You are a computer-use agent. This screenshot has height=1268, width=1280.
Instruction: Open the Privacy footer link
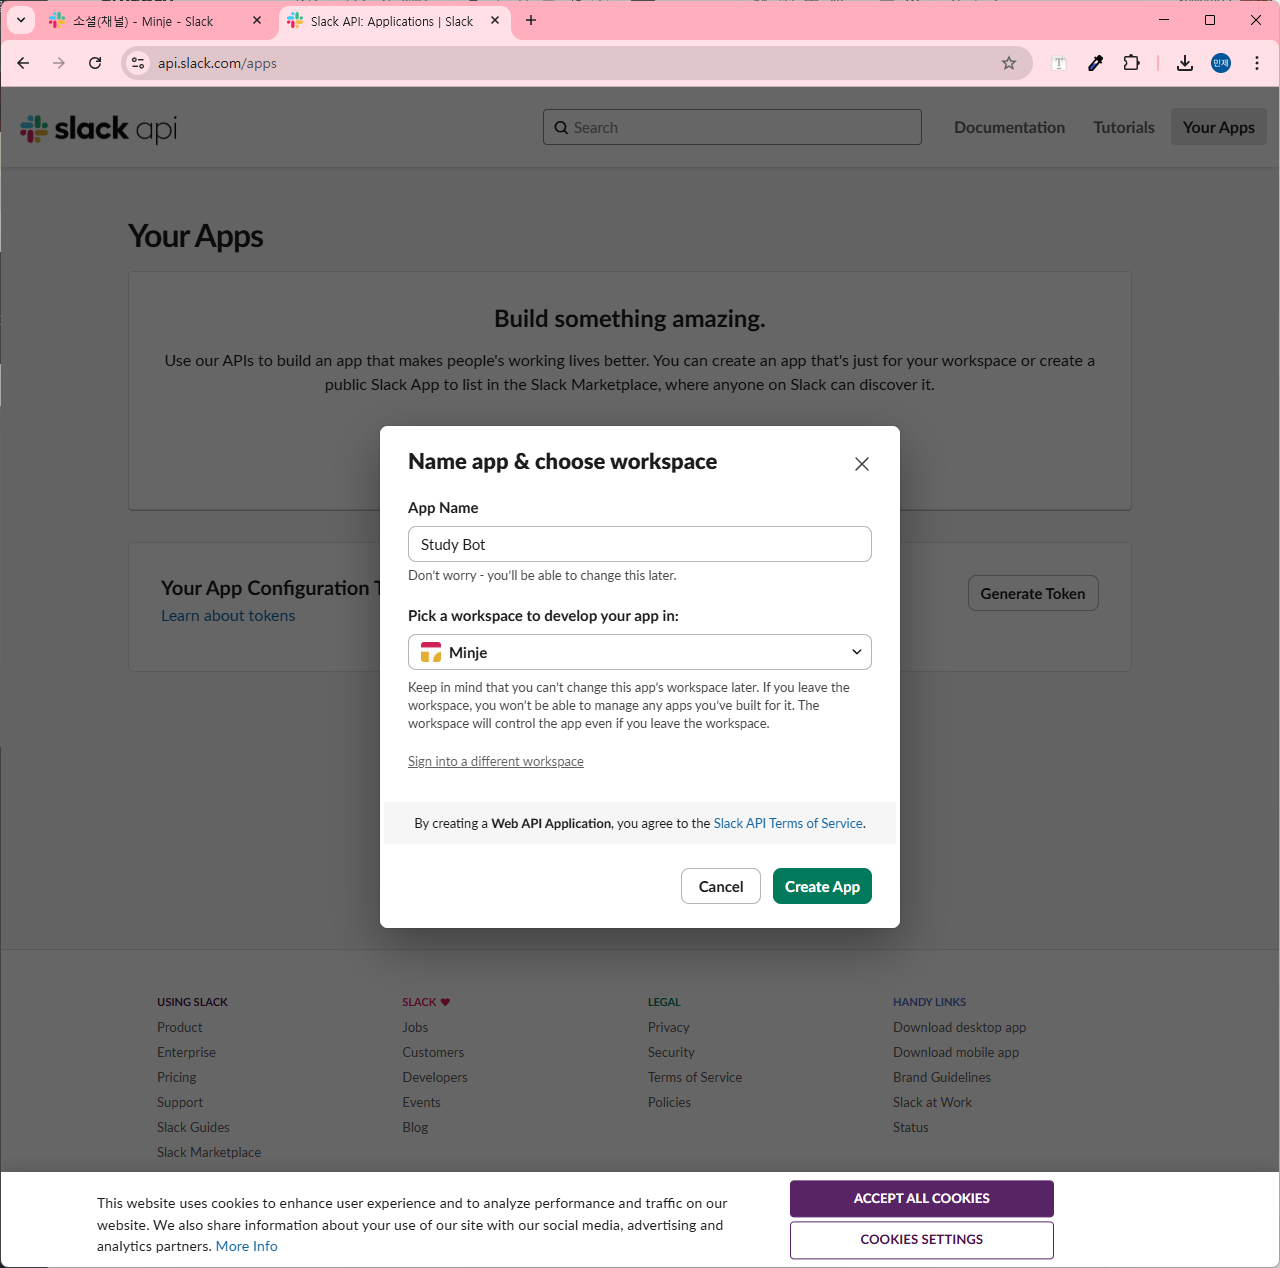coord(669,1027)
